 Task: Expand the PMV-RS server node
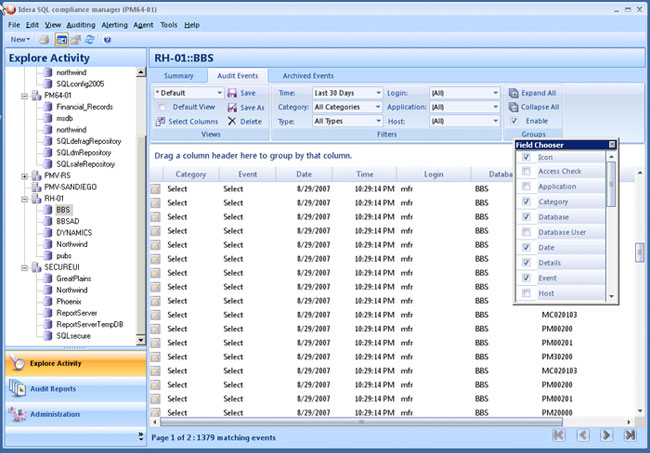24,176
